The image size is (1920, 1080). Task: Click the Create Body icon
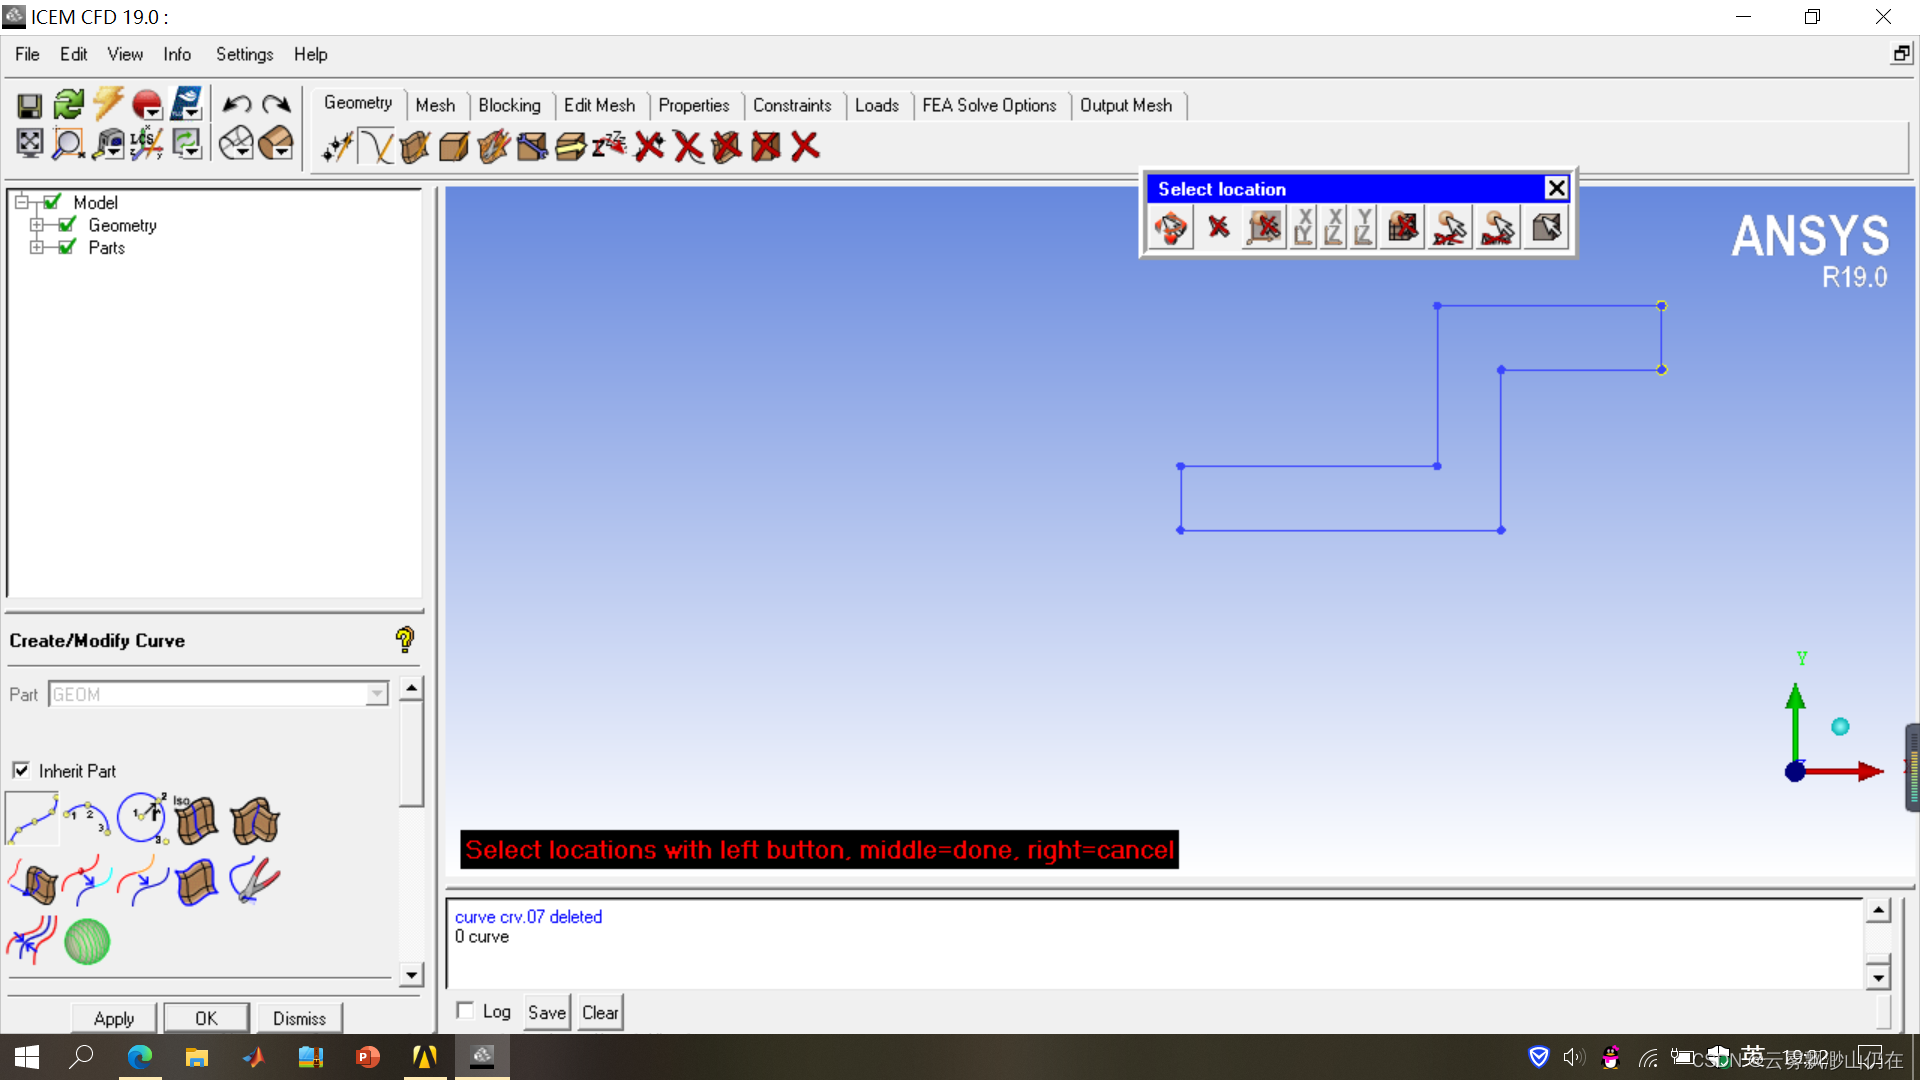pyautogui.click(x=454, y=147)
